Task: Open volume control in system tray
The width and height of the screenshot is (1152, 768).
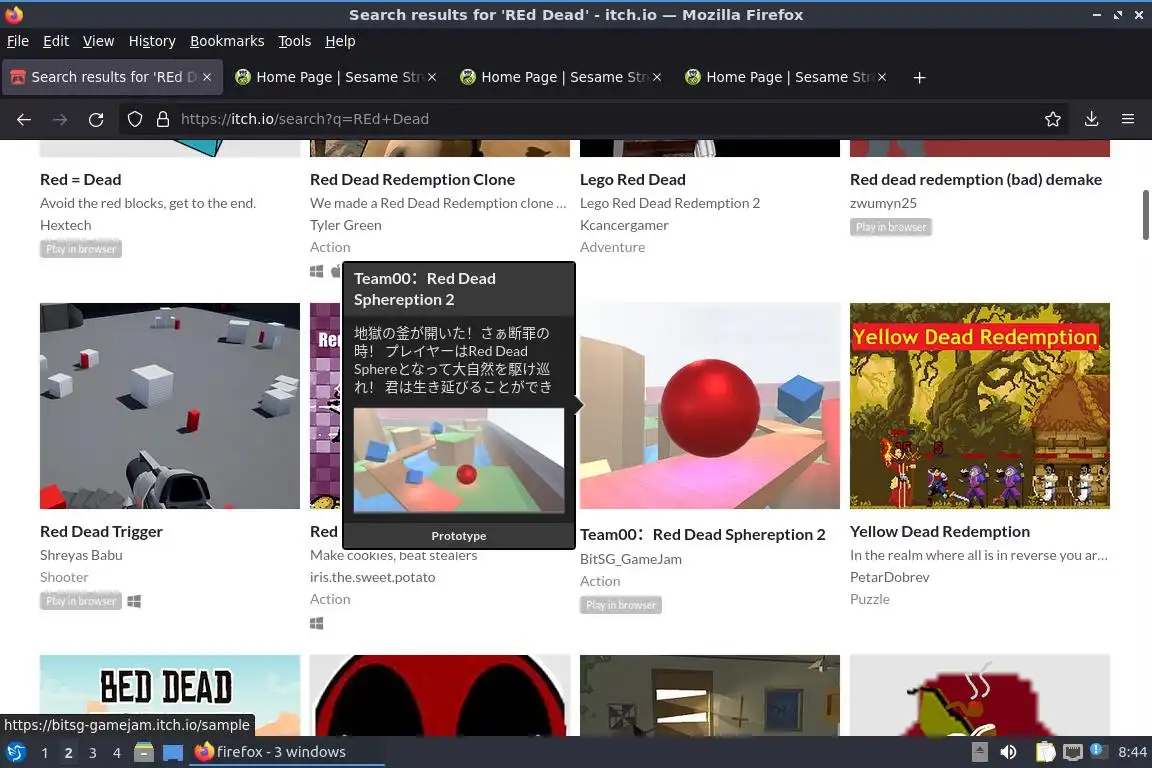Action: click(1008, 752)
